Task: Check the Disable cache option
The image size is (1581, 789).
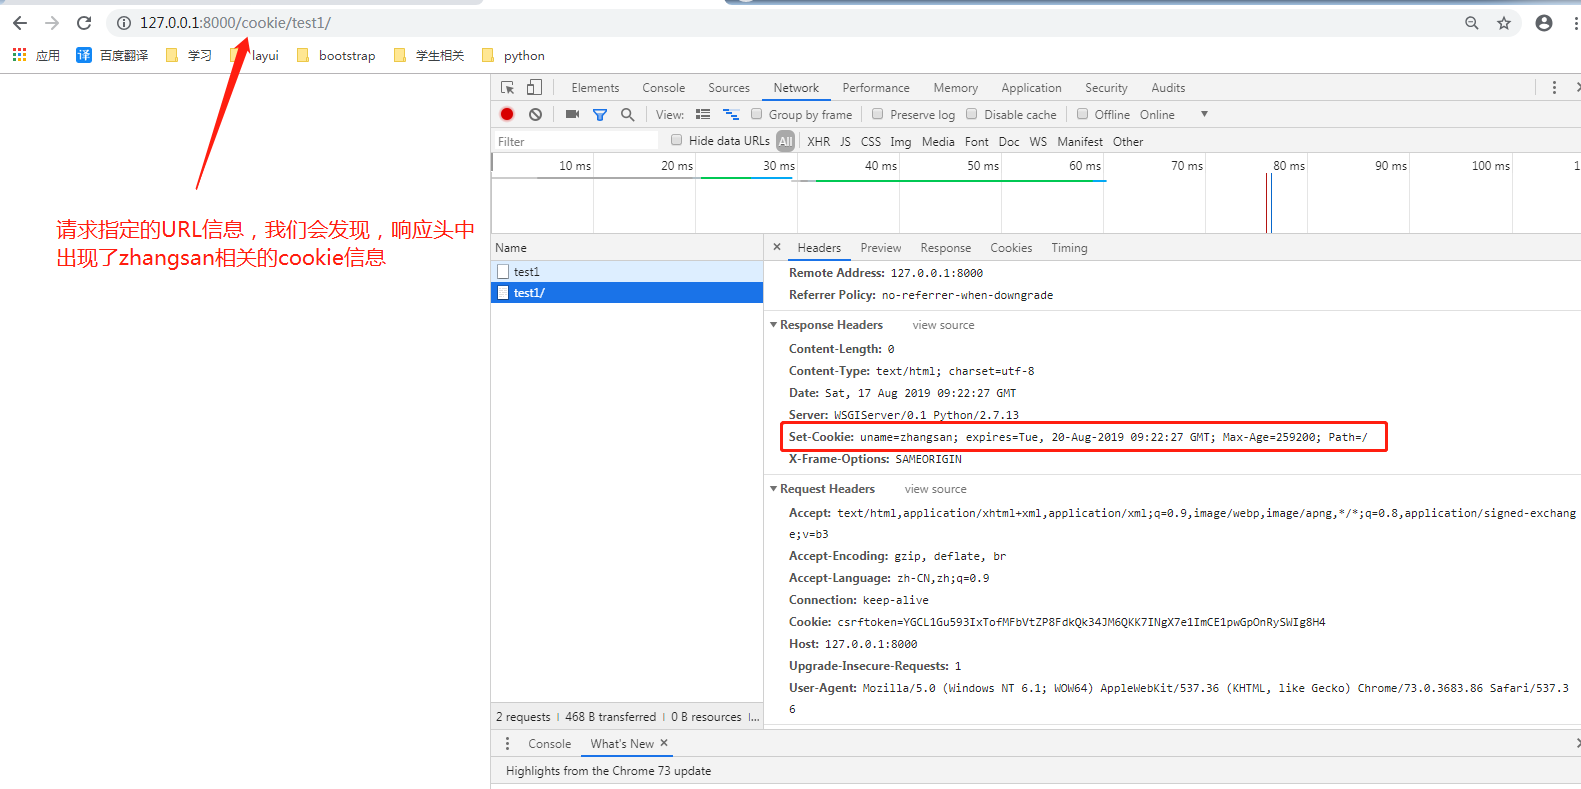Action: click(972, 114)
